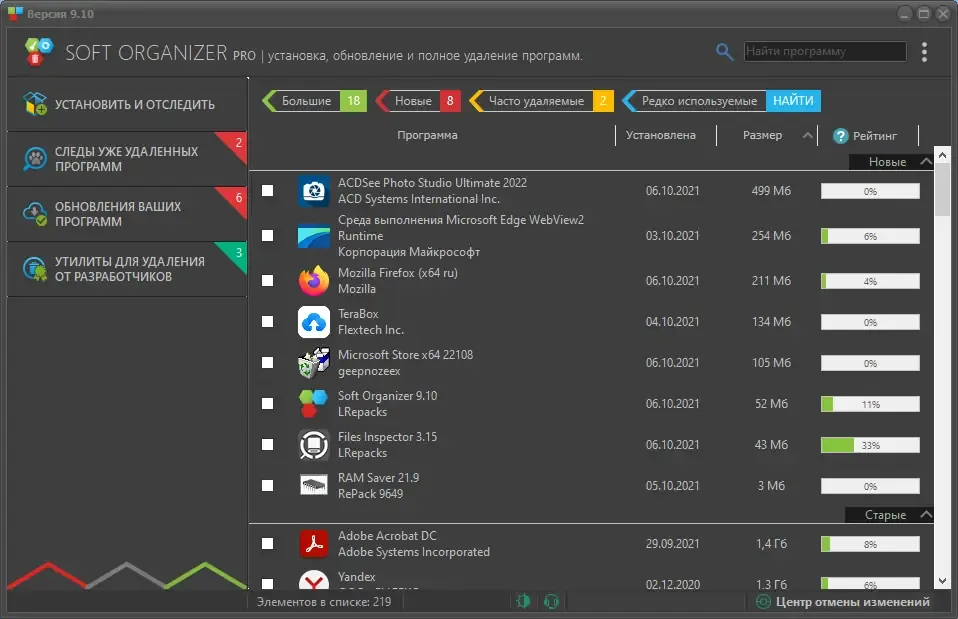
Task: Click the paw-print traces icon
Action: pos(35,159)
